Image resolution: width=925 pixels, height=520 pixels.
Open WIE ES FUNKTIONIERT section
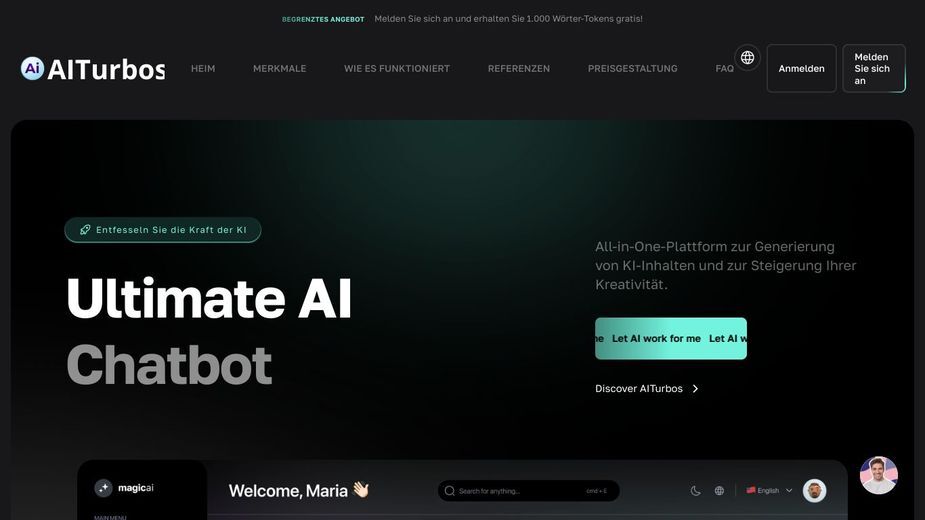tap(397, 68)
